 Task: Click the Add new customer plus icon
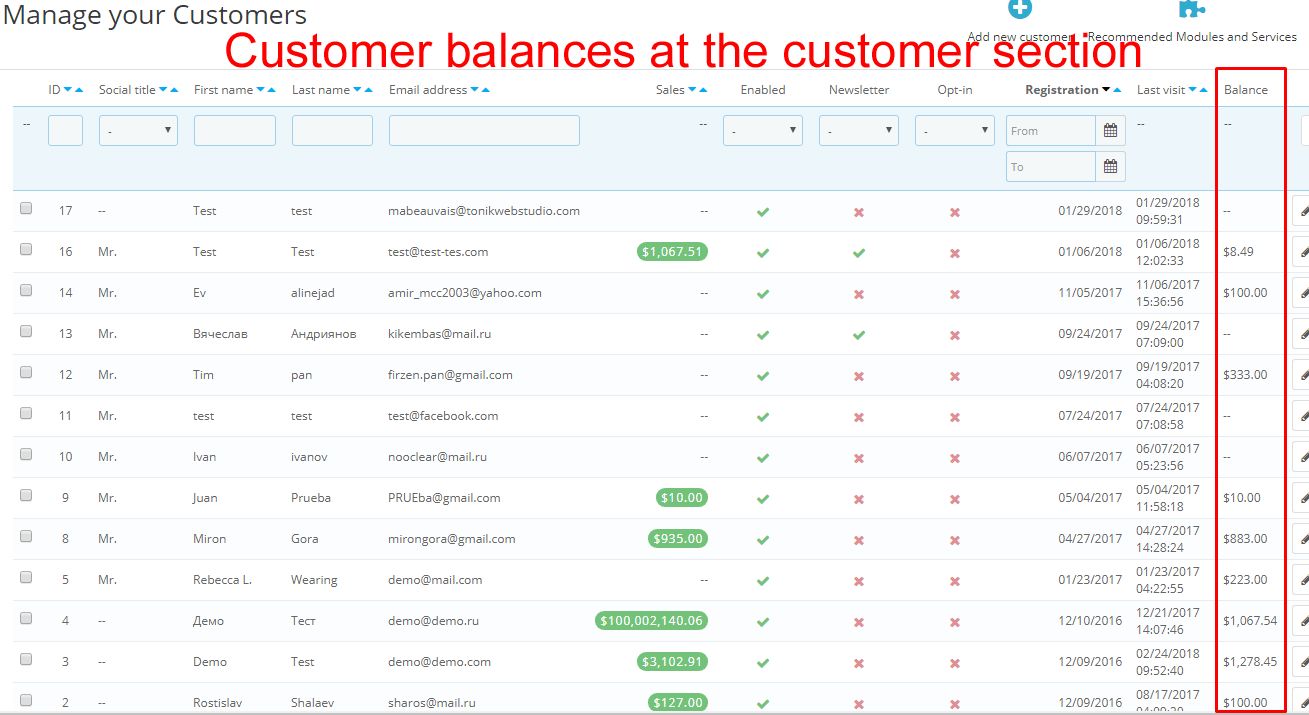1019,9
